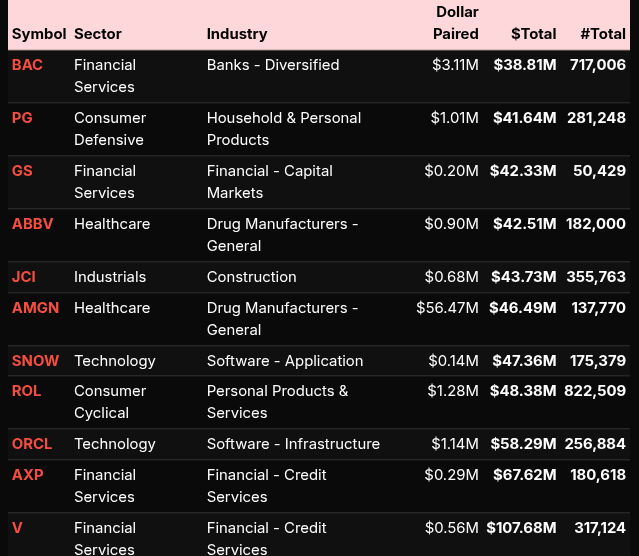Click the PG stock symbol

tap(22, 118)
